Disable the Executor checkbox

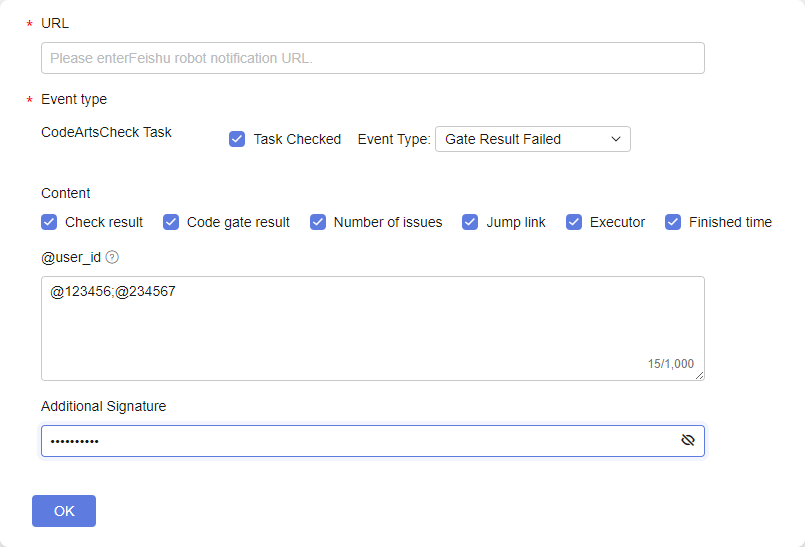click(x=573, y=222)
